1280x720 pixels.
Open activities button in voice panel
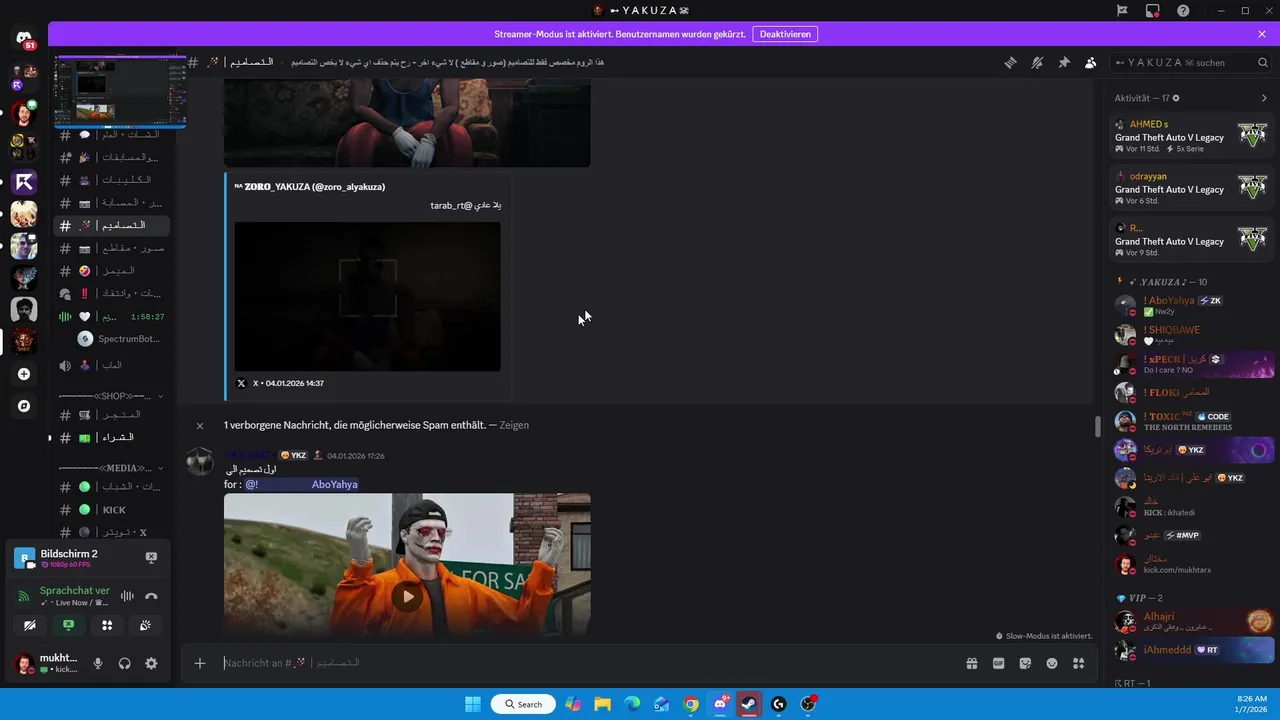(107, 625)
